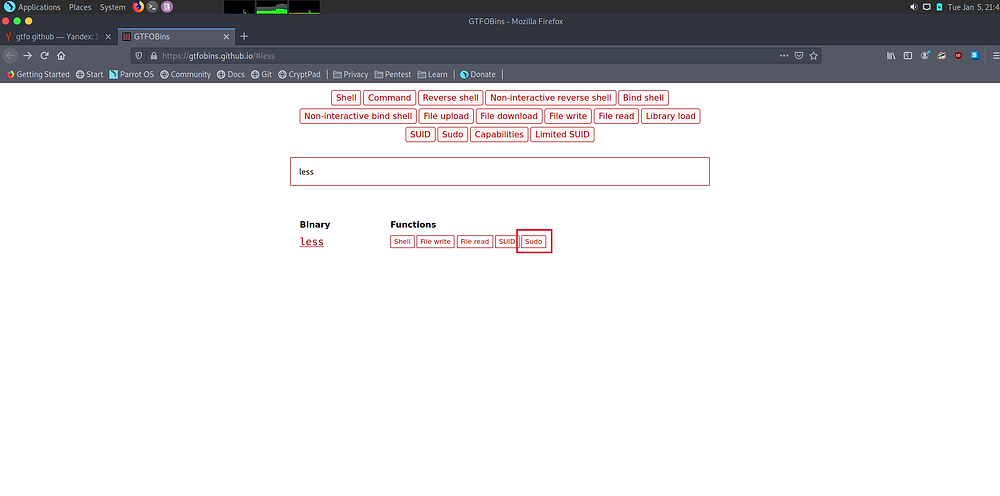The image size is (1000, 496).
Task: Click the network monitor icon in tray
Action: coord(927,7)
